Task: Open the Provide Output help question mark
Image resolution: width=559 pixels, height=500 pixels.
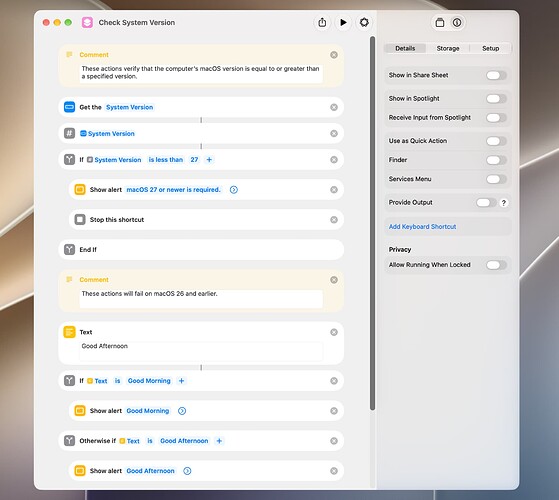Action: (x=503, y=203)
